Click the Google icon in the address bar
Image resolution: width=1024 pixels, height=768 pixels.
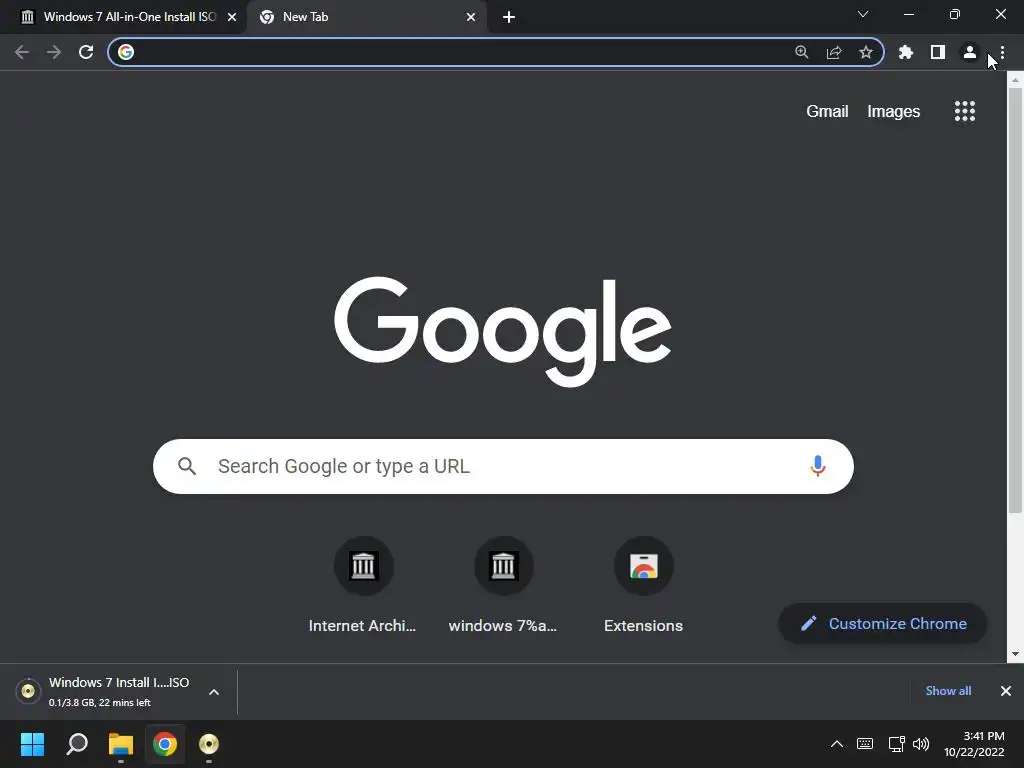pos(126,52)
